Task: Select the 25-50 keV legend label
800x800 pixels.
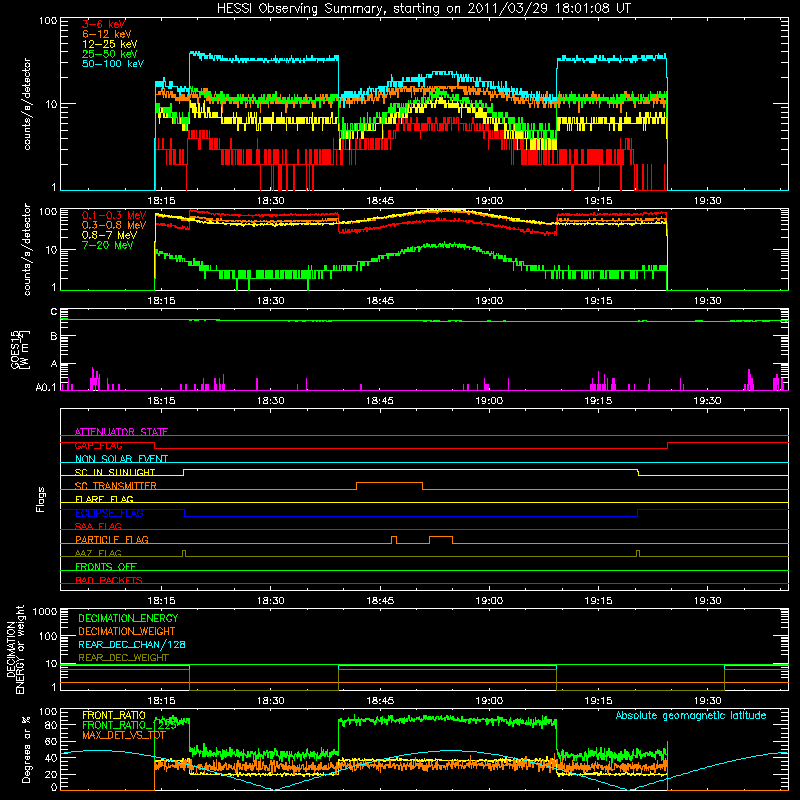Action: (110, 54)
